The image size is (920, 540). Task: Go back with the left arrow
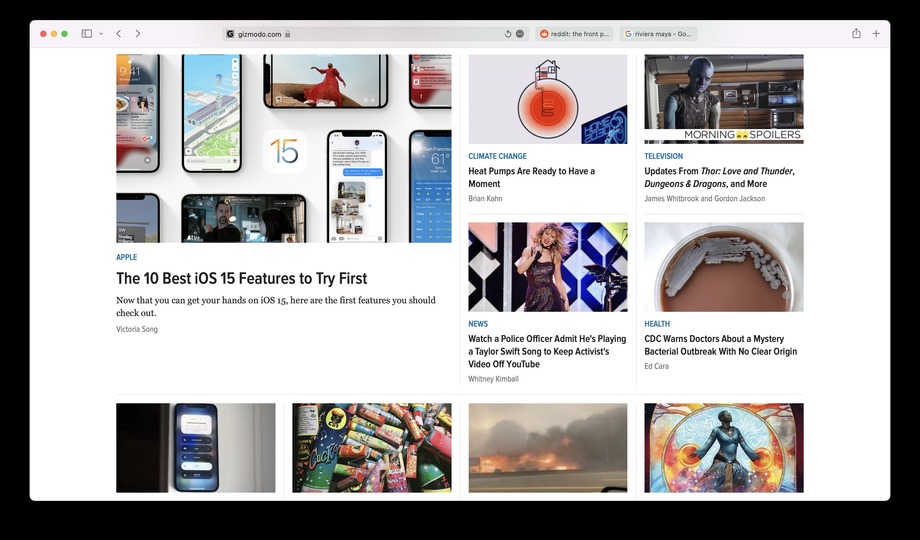coord(119,34)
